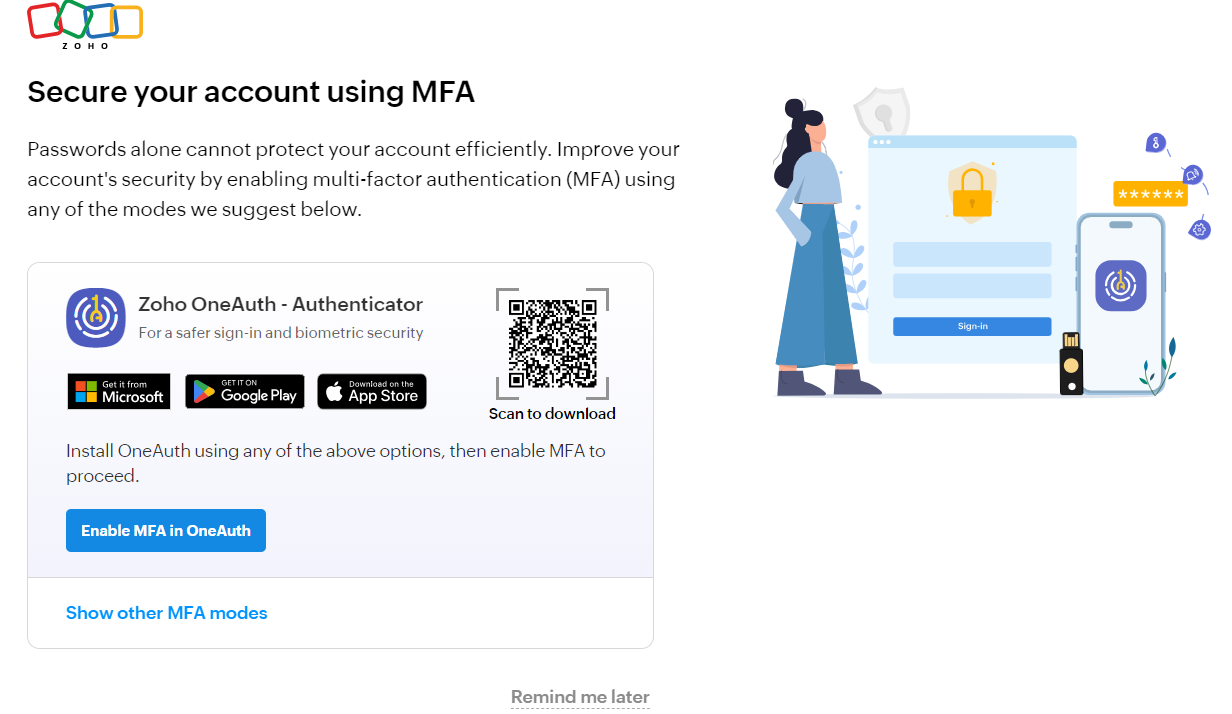The image size is (1232, 714).
Task: Click the QR code to download
Action: coord(552,344)
